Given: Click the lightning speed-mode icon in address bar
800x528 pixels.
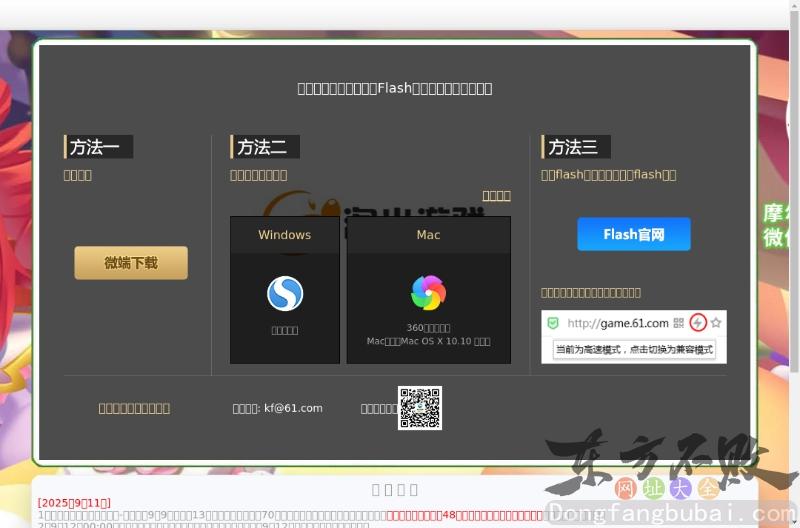Looking at the screenshot, I should click(x=698, y=323).
